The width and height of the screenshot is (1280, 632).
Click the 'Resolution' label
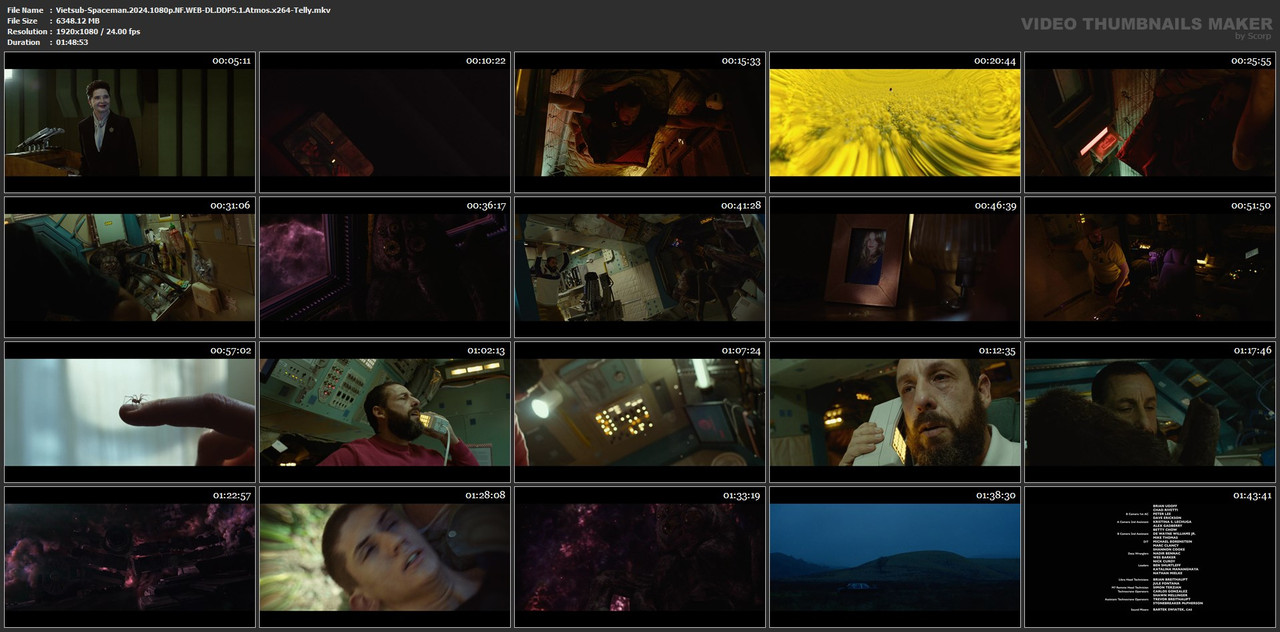pyautogui.click(x=25, y=32)
